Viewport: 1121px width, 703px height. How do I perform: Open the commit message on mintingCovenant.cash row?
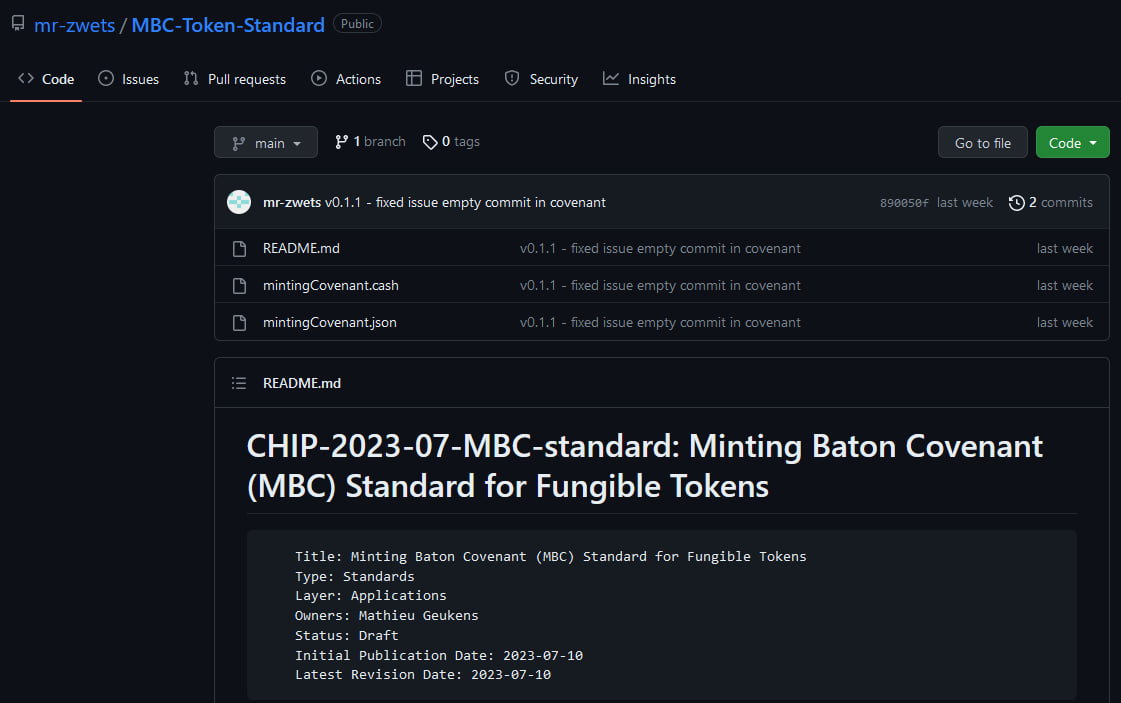click(660, 285)
